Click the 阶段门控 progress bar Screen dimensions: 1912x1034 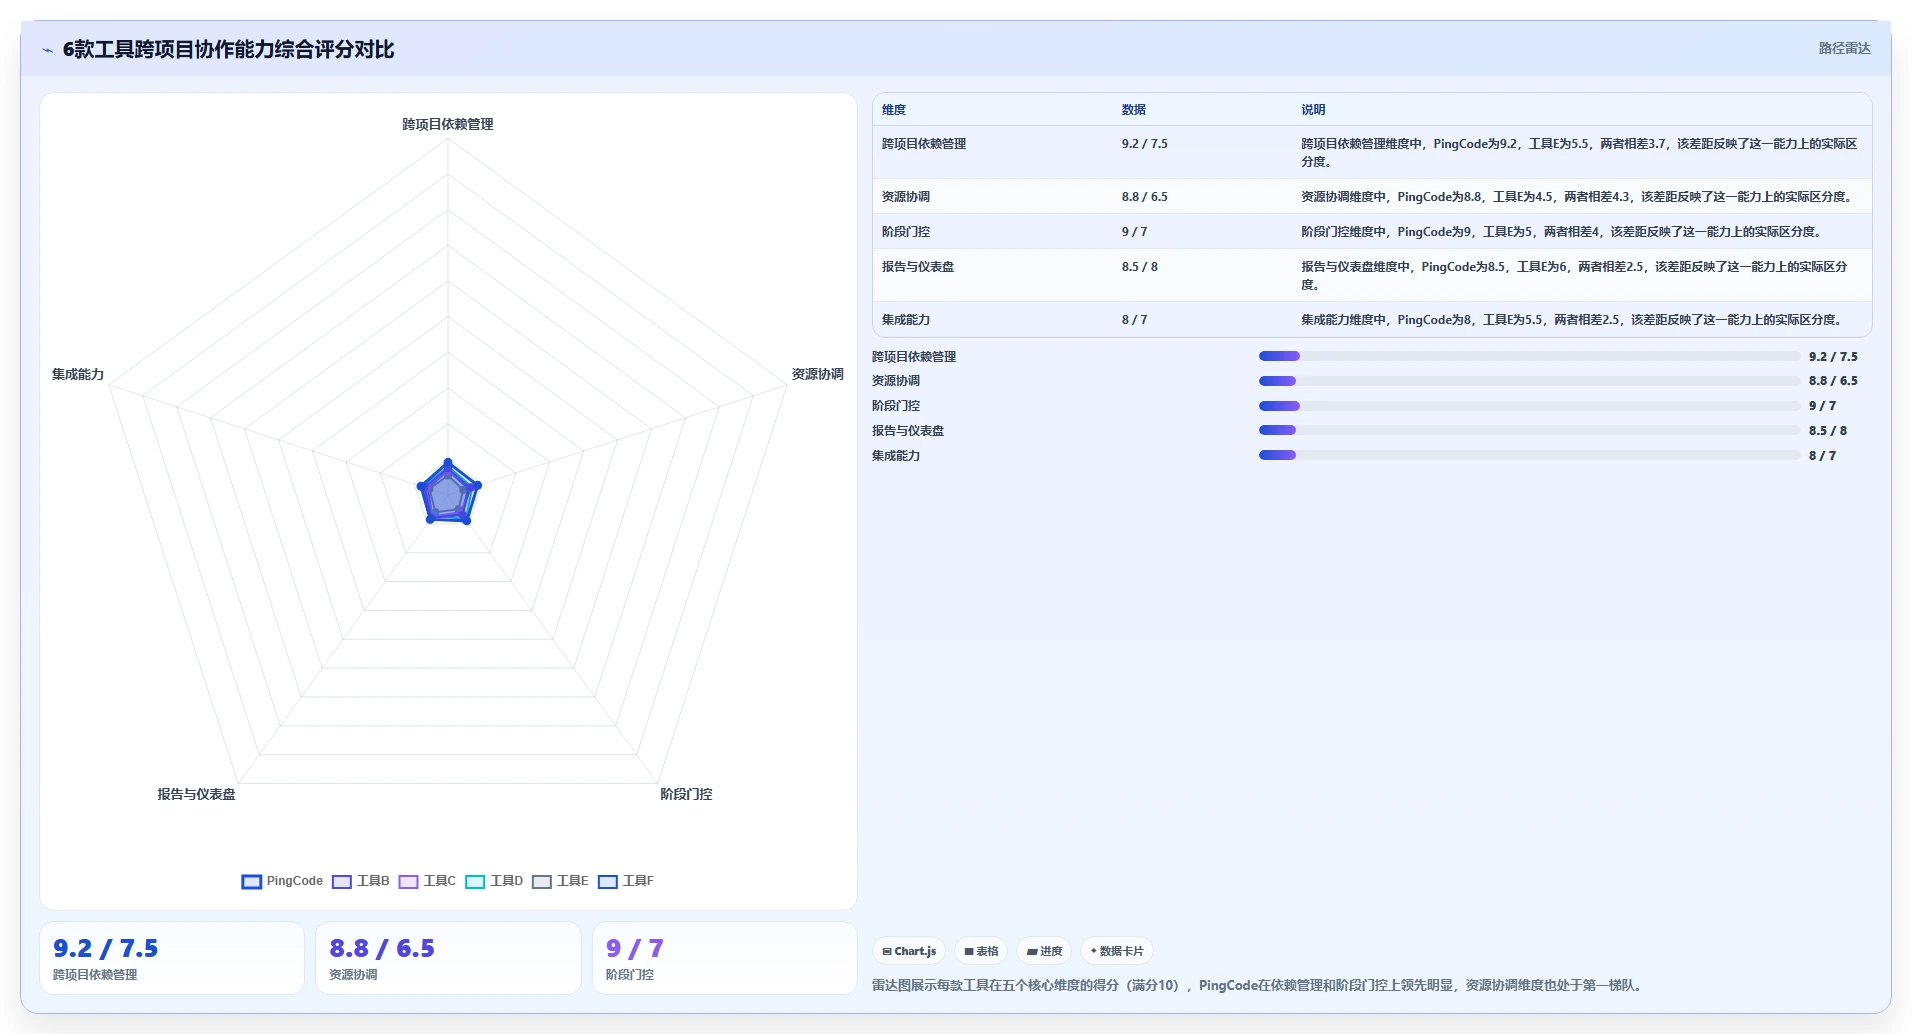pos(1529,406)
